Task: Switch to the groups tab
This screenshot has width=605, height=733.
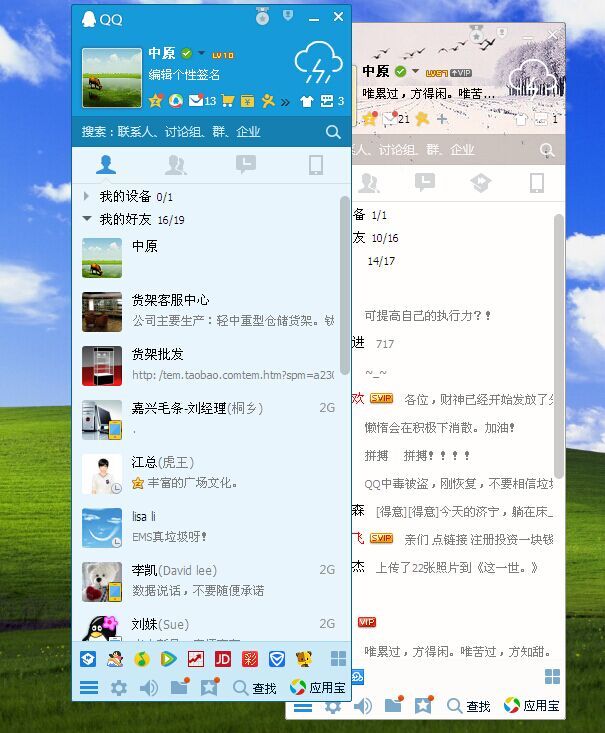Action: click(x=176, y=165)
